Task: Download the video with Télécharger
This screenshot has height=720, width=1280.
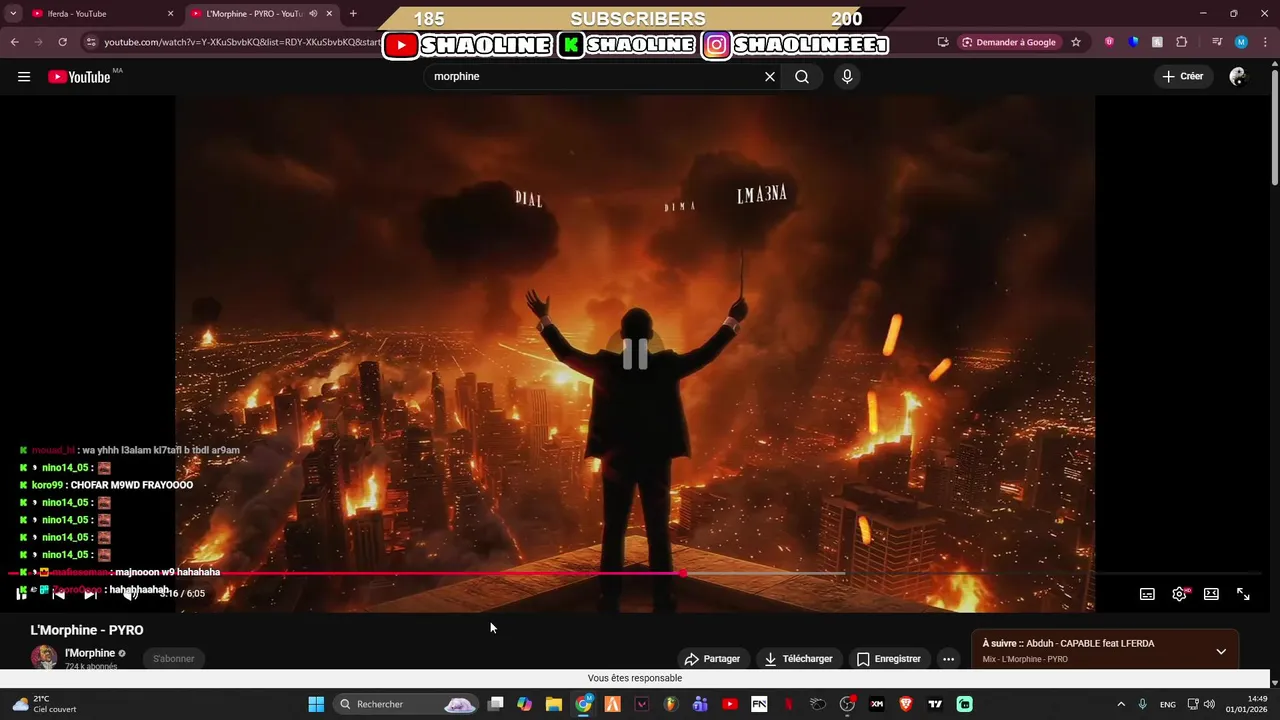Action: point(798,659)
